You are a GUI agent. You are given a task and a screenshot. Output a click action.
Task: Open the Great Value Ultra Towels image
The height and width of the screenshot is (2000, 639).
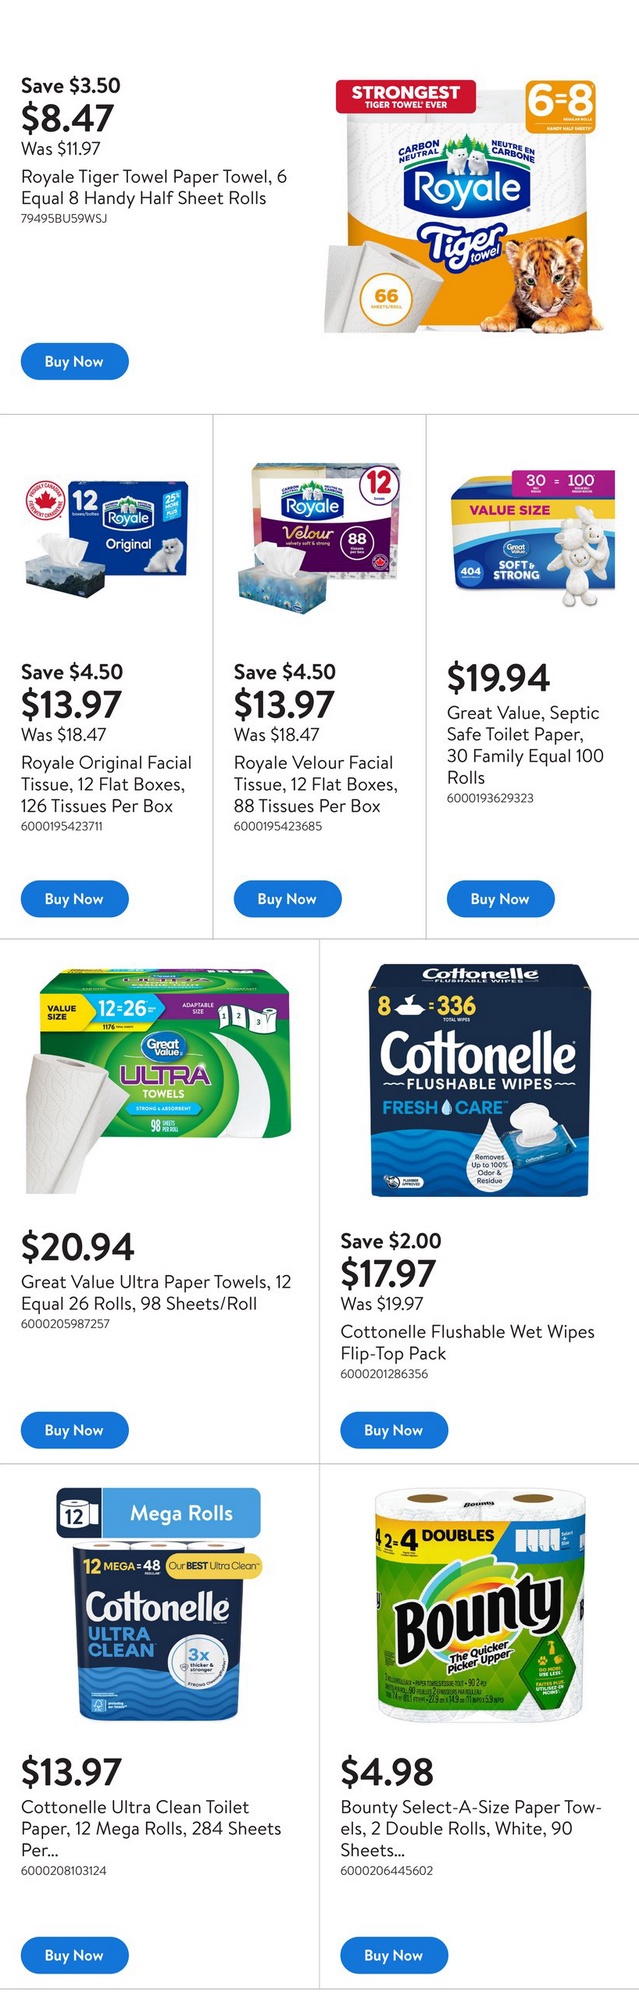point(160,1080)
